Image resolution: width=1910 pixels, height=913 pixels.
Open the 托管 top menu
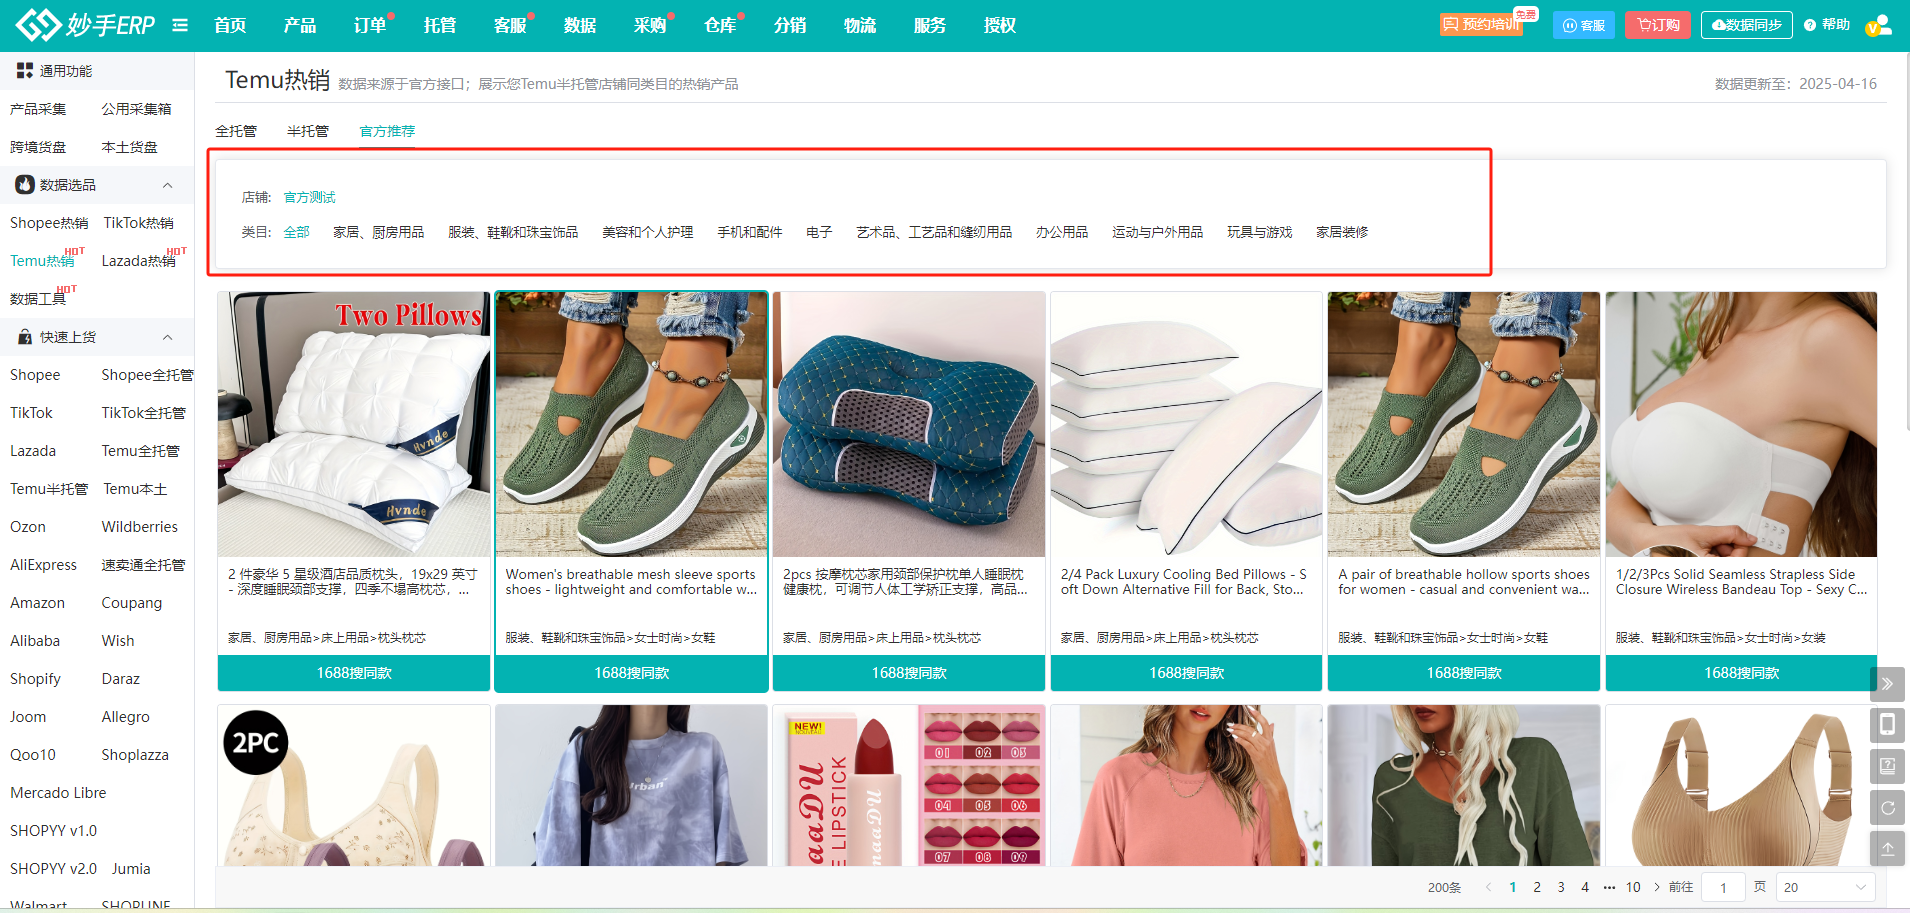coord(440,25)
